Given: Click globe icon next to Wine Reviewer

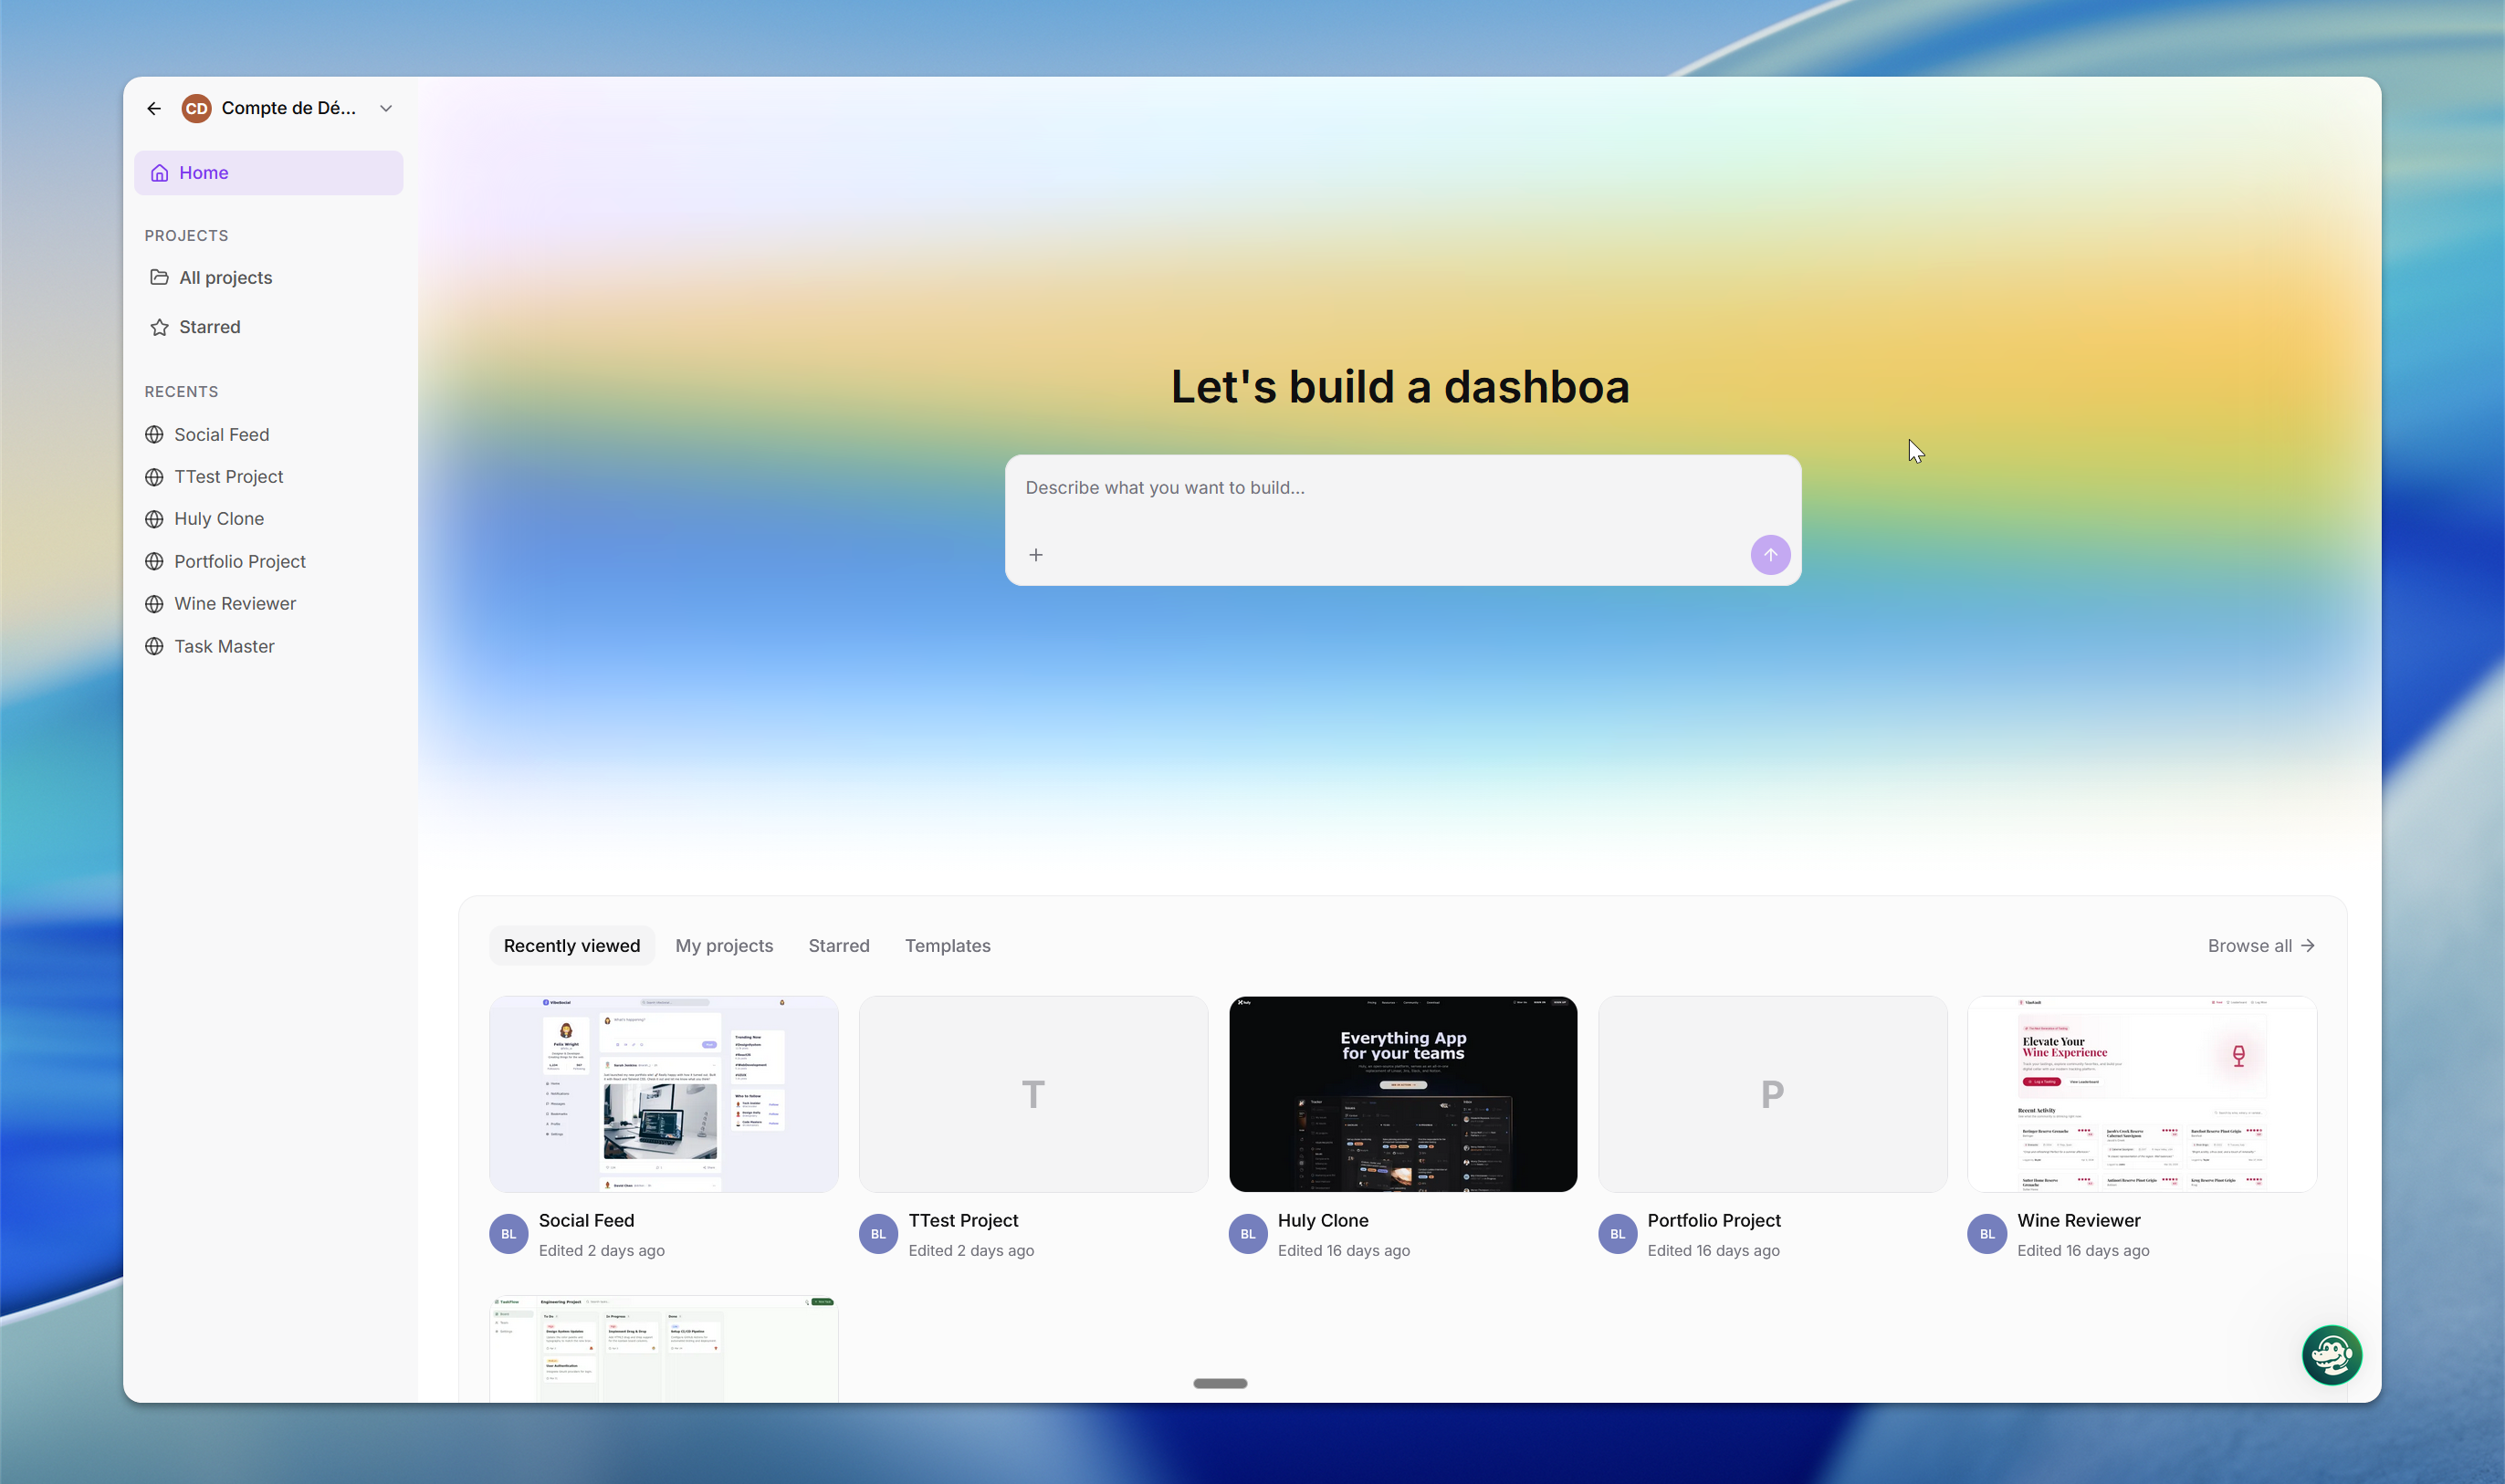Looking at the screenshot, I should coord(154,603).
